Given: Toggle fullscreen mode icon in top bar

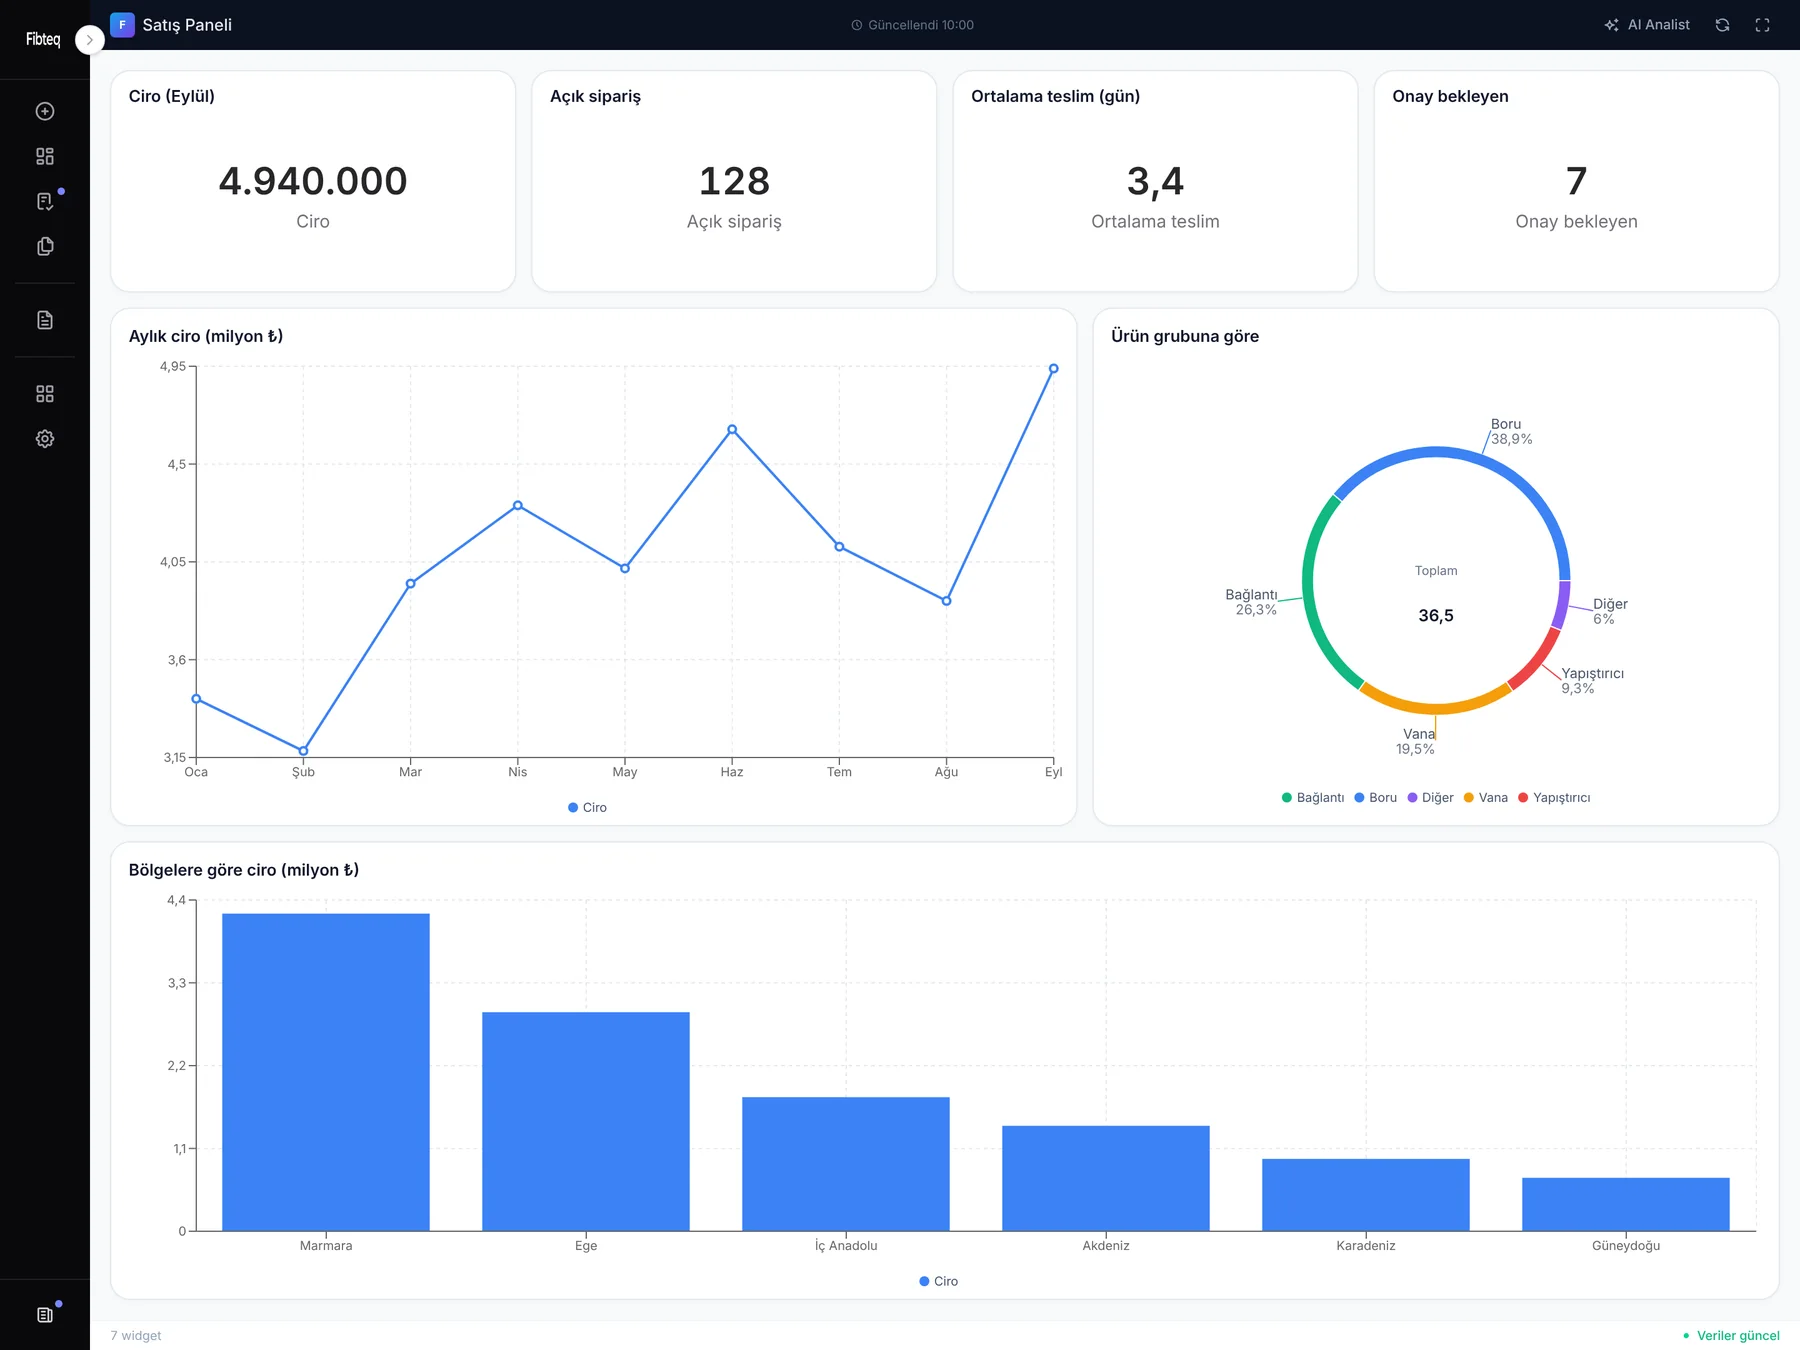Looking at the screenshot, I should (x=1762, y=25).
